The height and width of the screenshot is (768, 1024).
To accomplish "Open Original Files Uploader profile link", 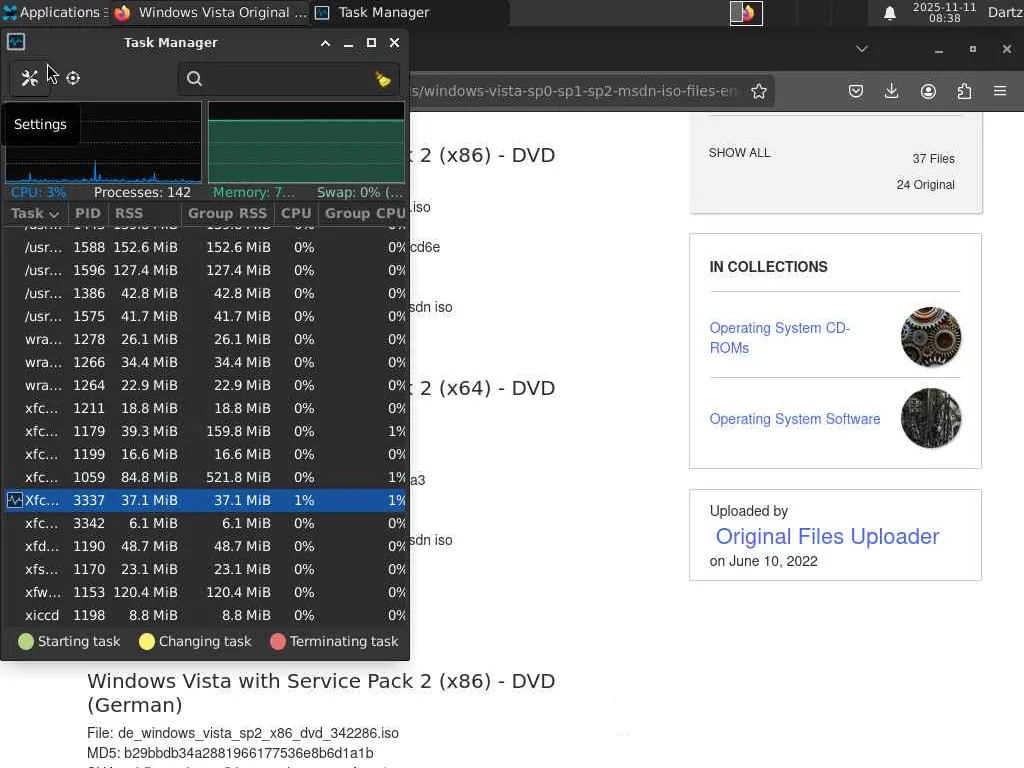I will 827,536.
